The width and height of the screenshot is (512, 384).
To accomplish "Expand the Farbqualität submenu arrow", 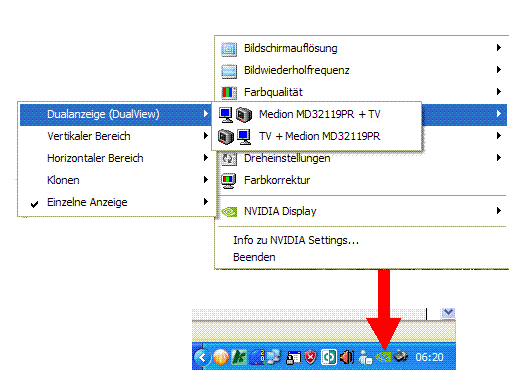I will click(x=499, y=92).
